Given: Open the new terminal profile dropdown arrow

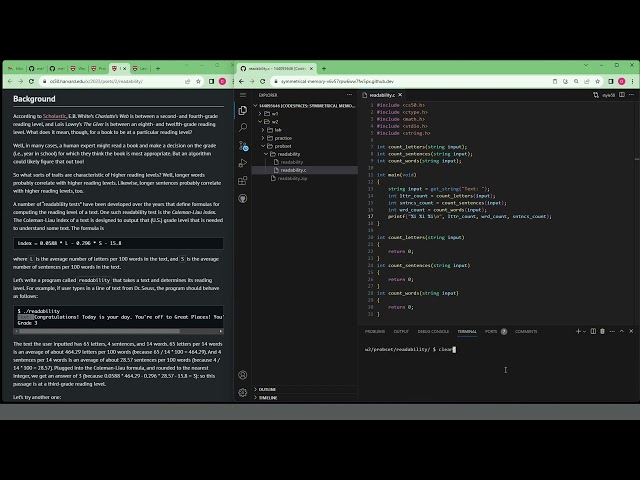Looking at the screenshot, I should 584,331.
